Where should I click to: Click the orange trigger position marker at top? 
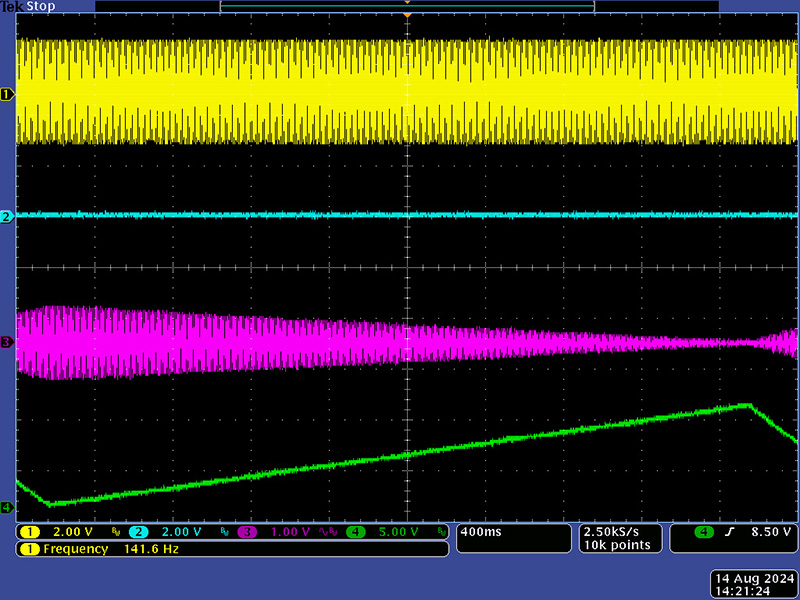pos(407,15)
